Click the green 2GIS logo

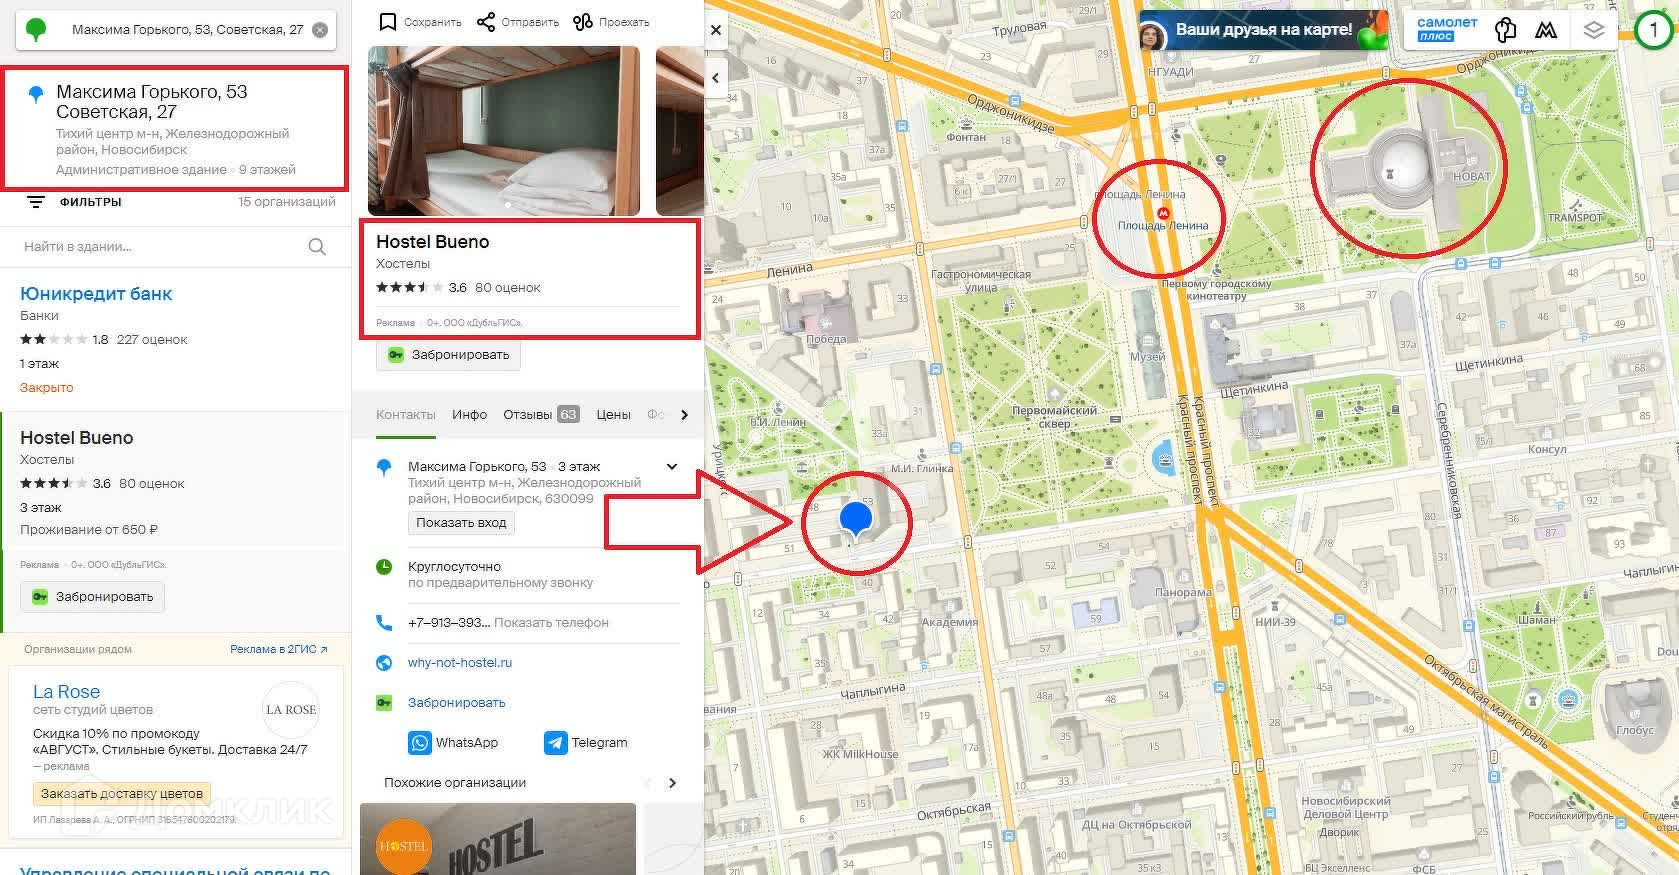(x=36, y=30)
